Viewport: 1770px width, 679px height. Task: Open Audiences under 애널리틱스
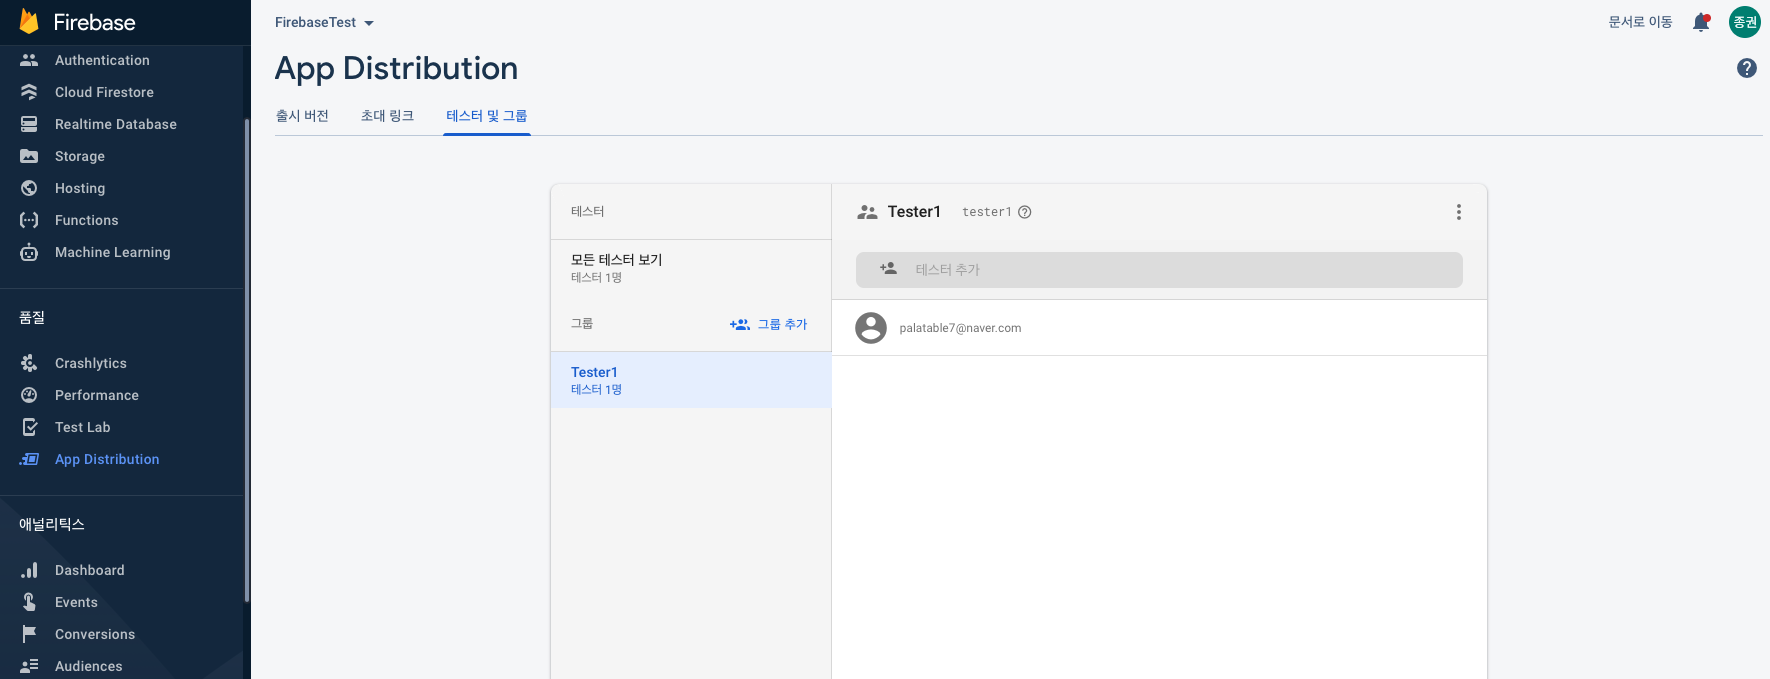pyautogui.click(x=89, y=666)
